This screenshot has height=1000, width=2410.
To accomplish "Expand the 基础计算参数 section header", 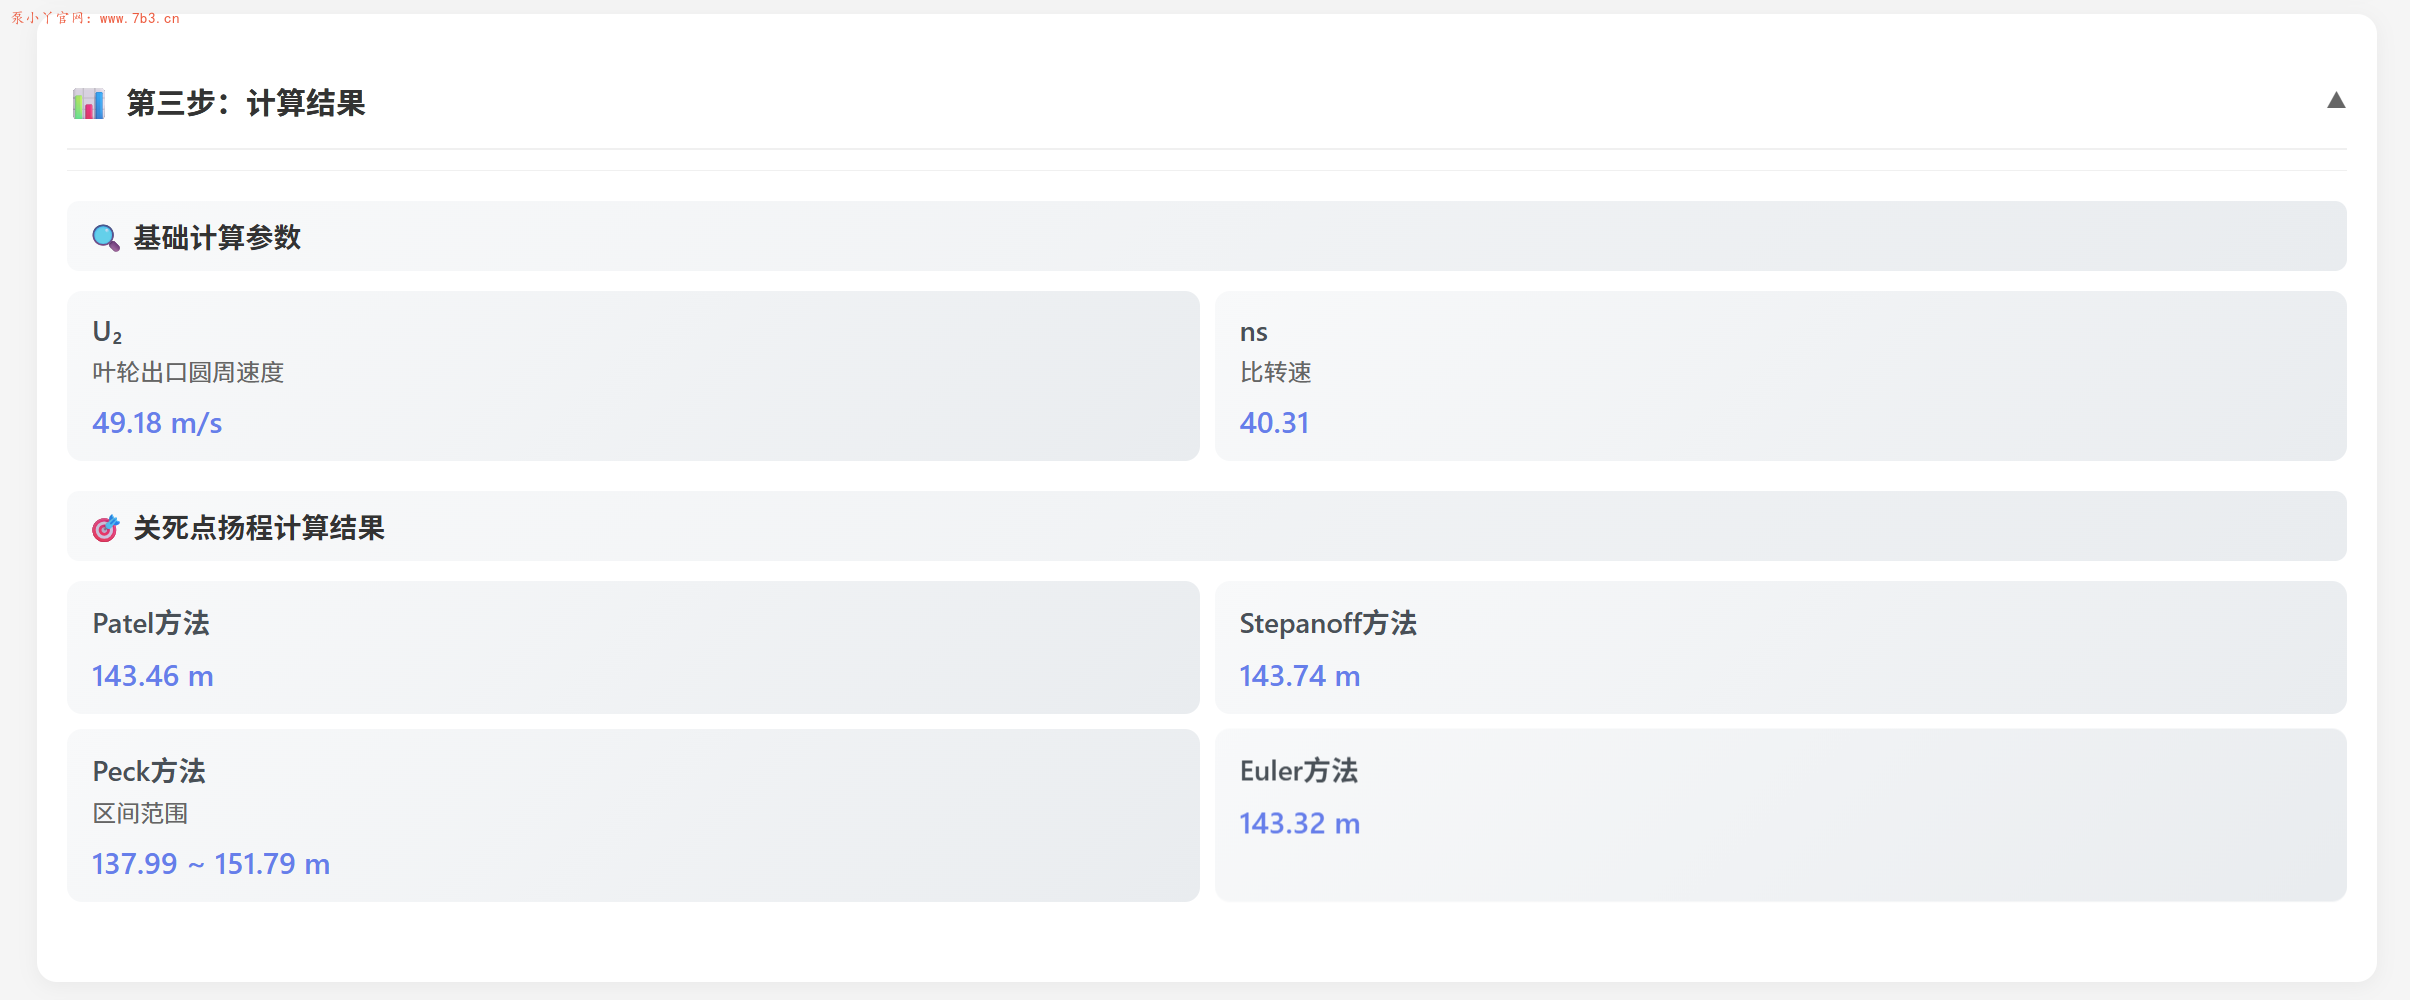I will (1205, 236).
